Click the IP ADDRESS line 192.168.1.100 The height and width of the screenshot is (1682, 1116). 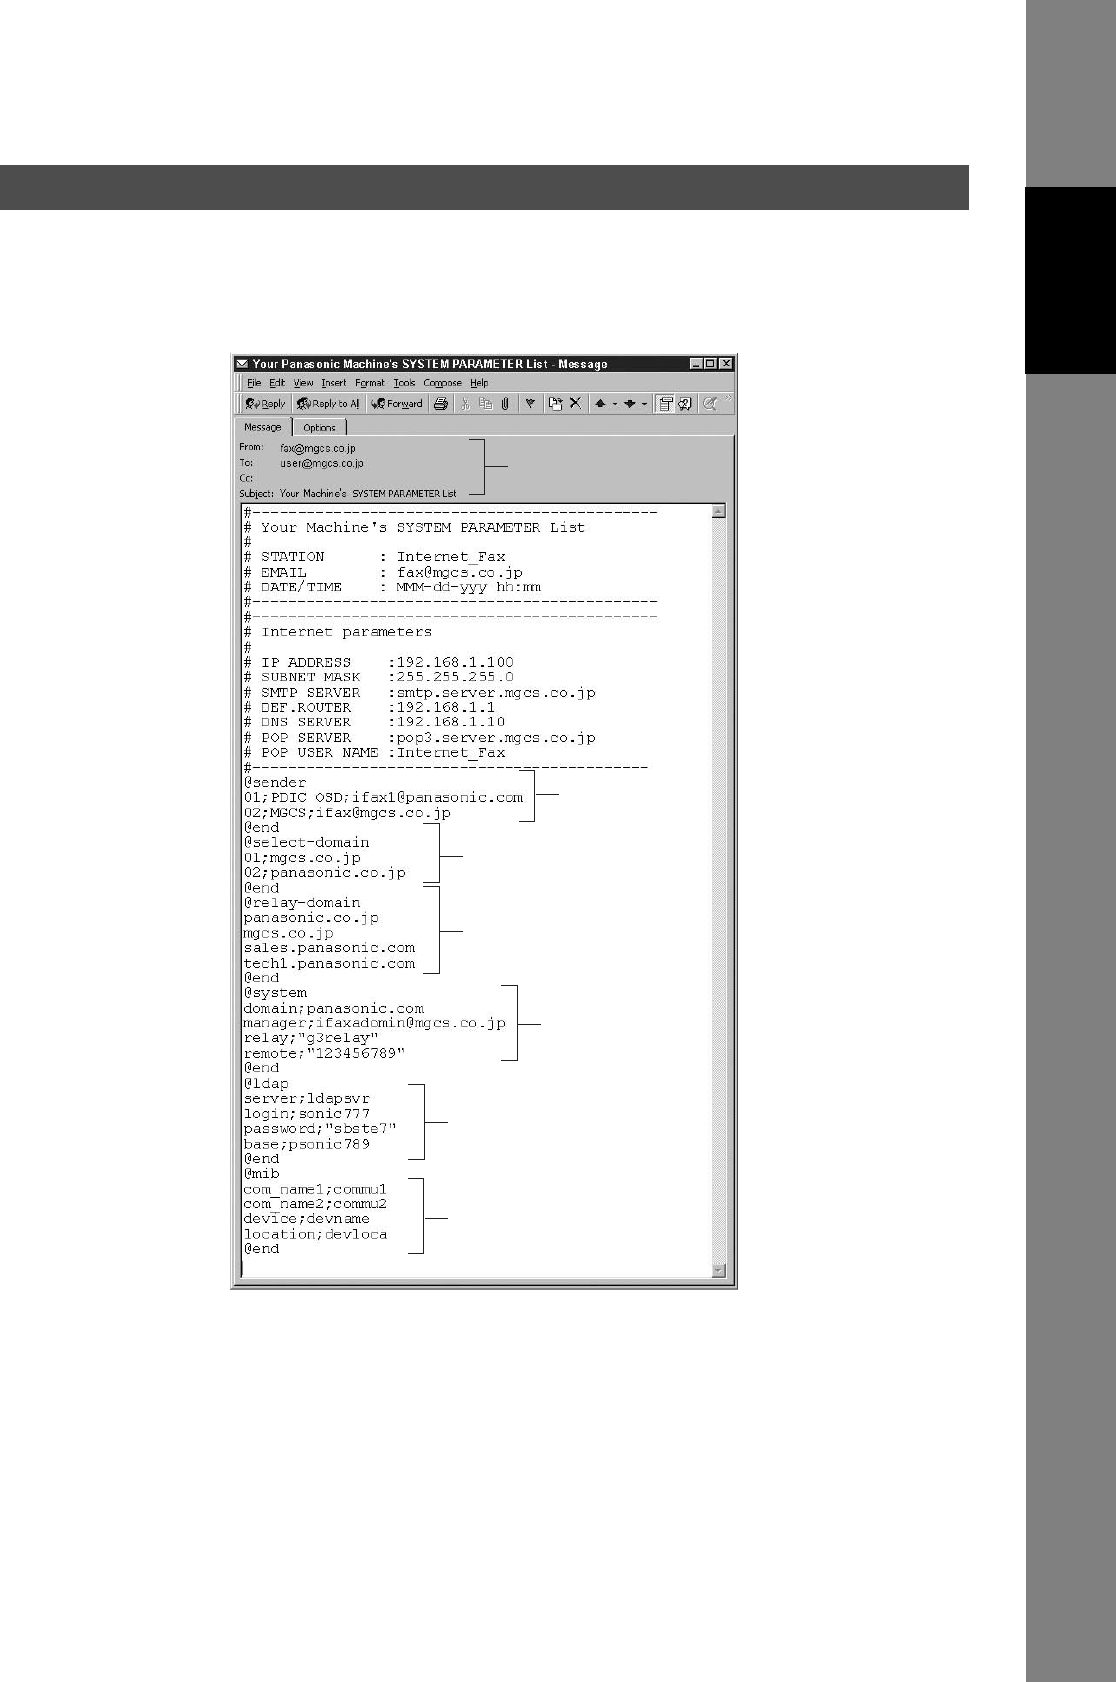(x=379, y=662)
